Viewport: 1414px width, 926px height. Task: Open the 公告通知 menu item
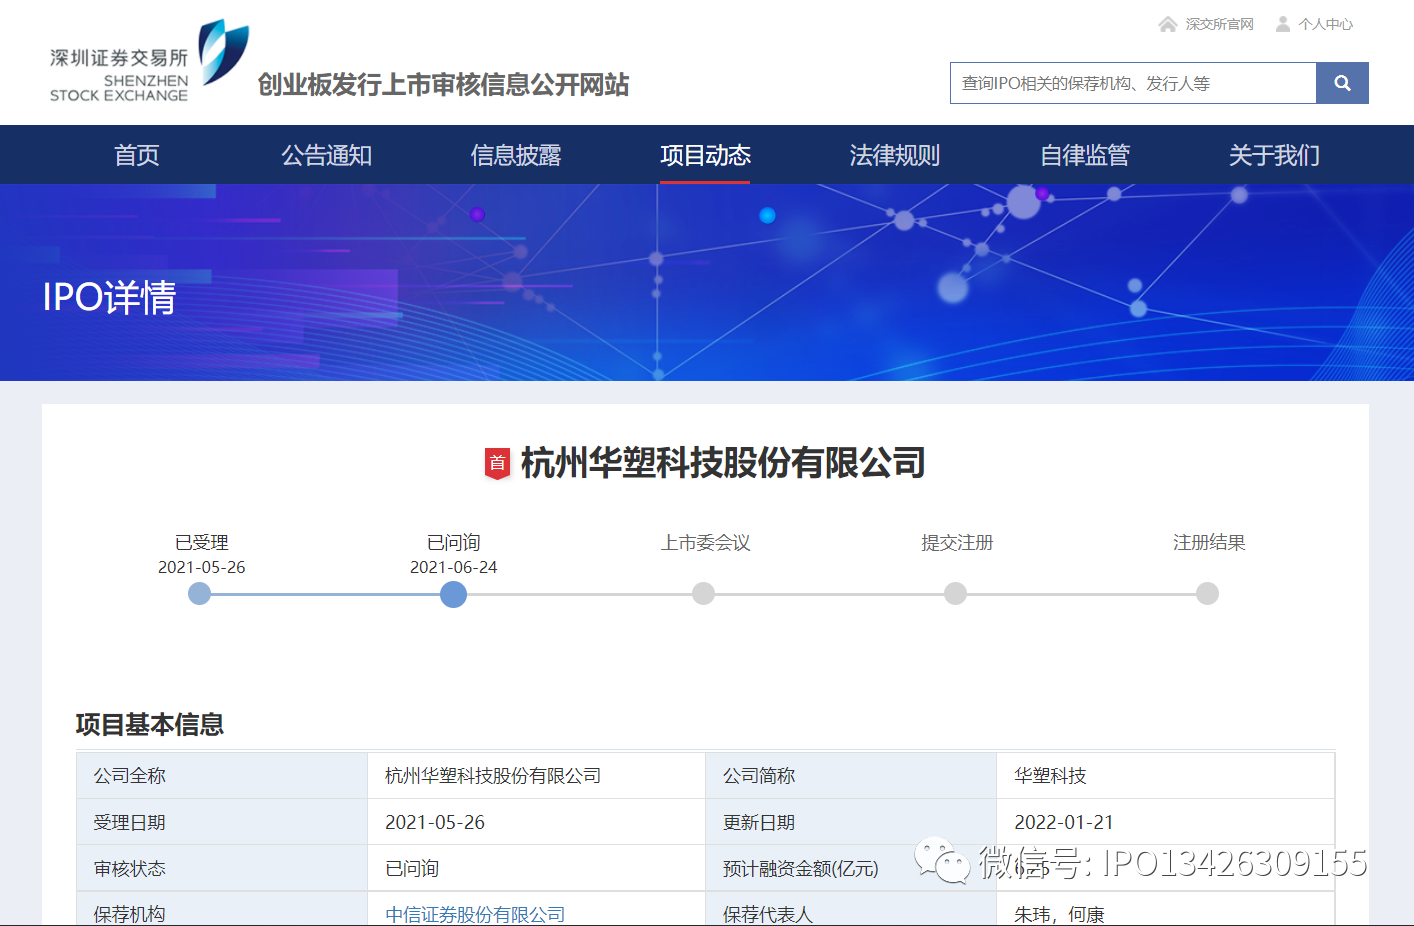coord(327,155)
